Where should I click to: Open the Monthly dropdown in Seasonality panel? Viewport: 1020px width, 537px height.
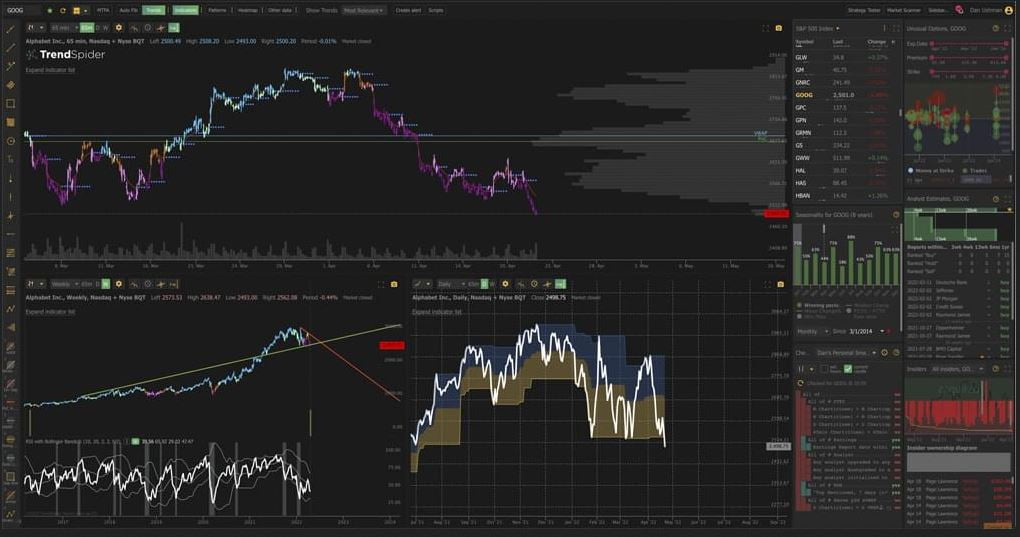point(812,332)
